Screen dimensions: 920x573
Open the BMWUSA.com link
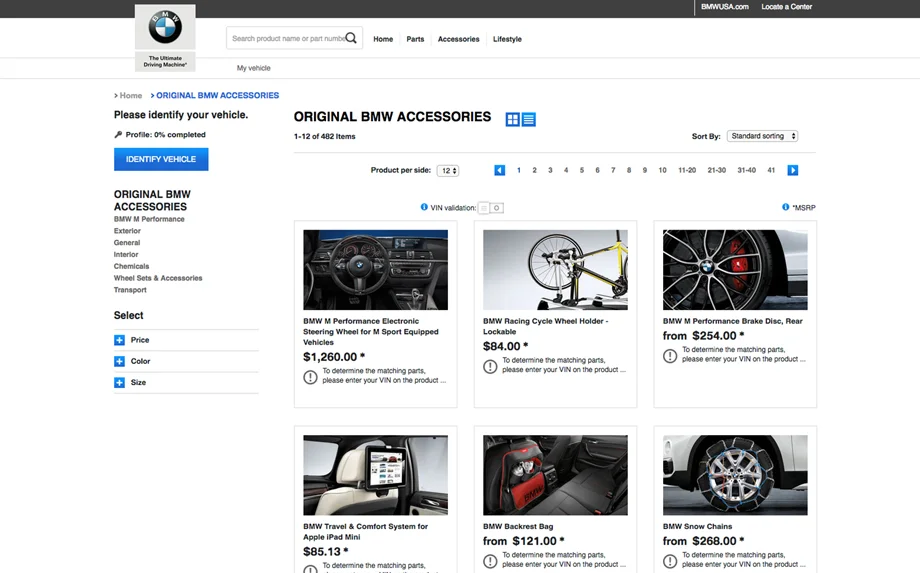[725, 7]
